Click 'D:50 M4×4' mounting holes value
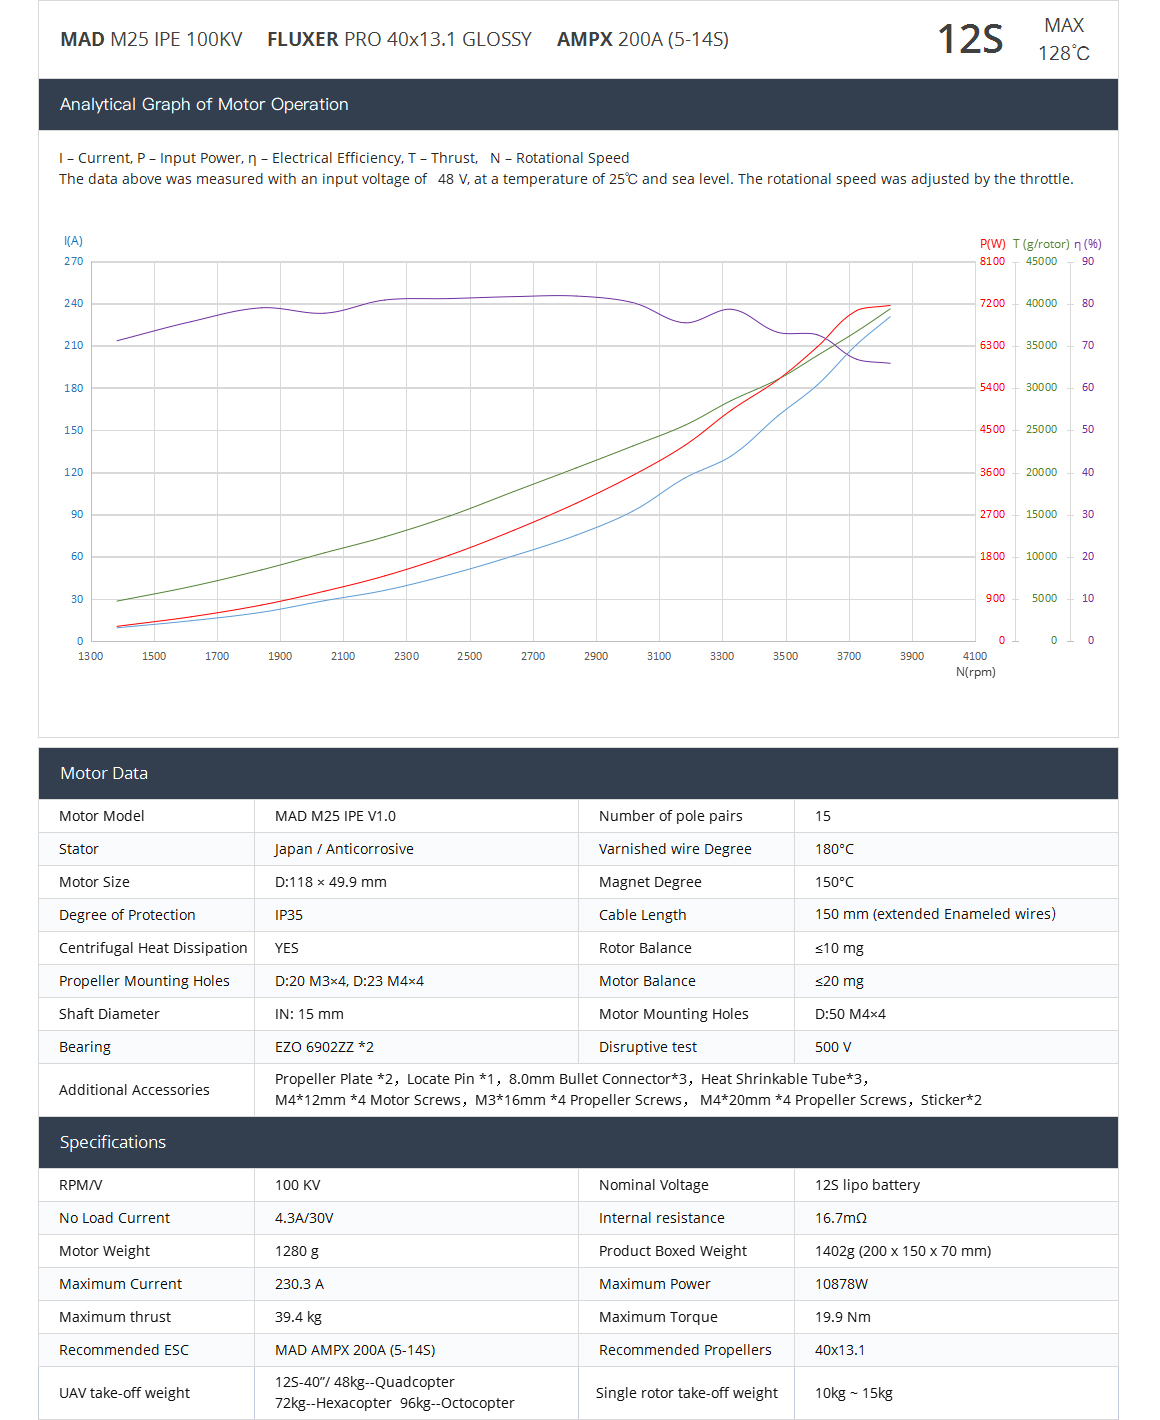Image resolution: width=1160 pixels, height=1420 pixels. click(x=850, y=1014)
